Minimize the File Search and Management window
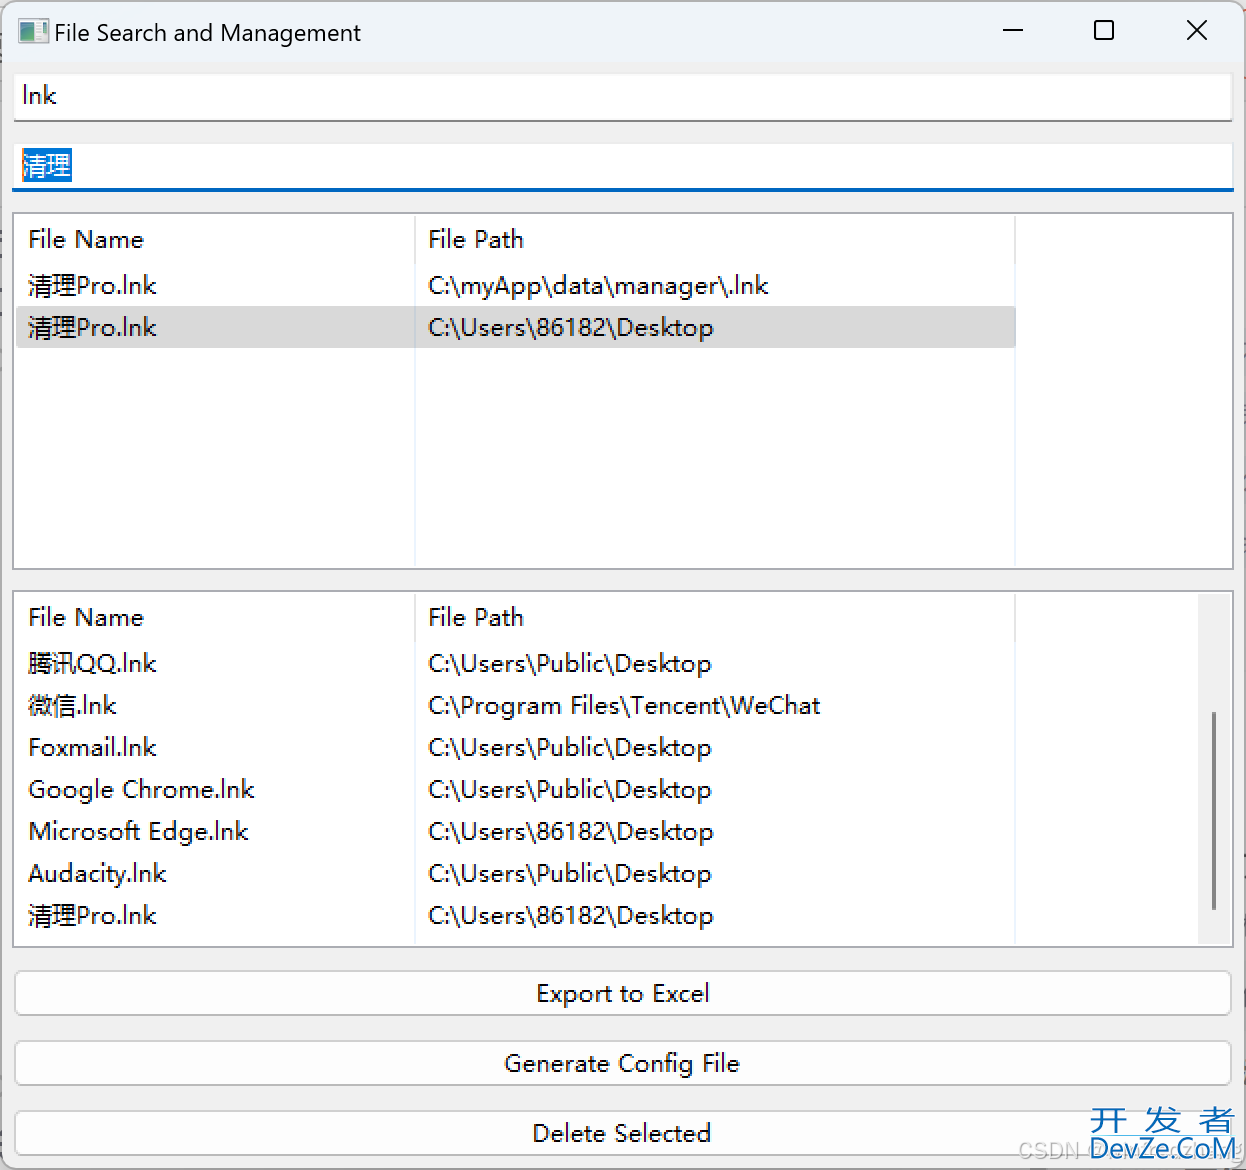 coord(1013,31)
